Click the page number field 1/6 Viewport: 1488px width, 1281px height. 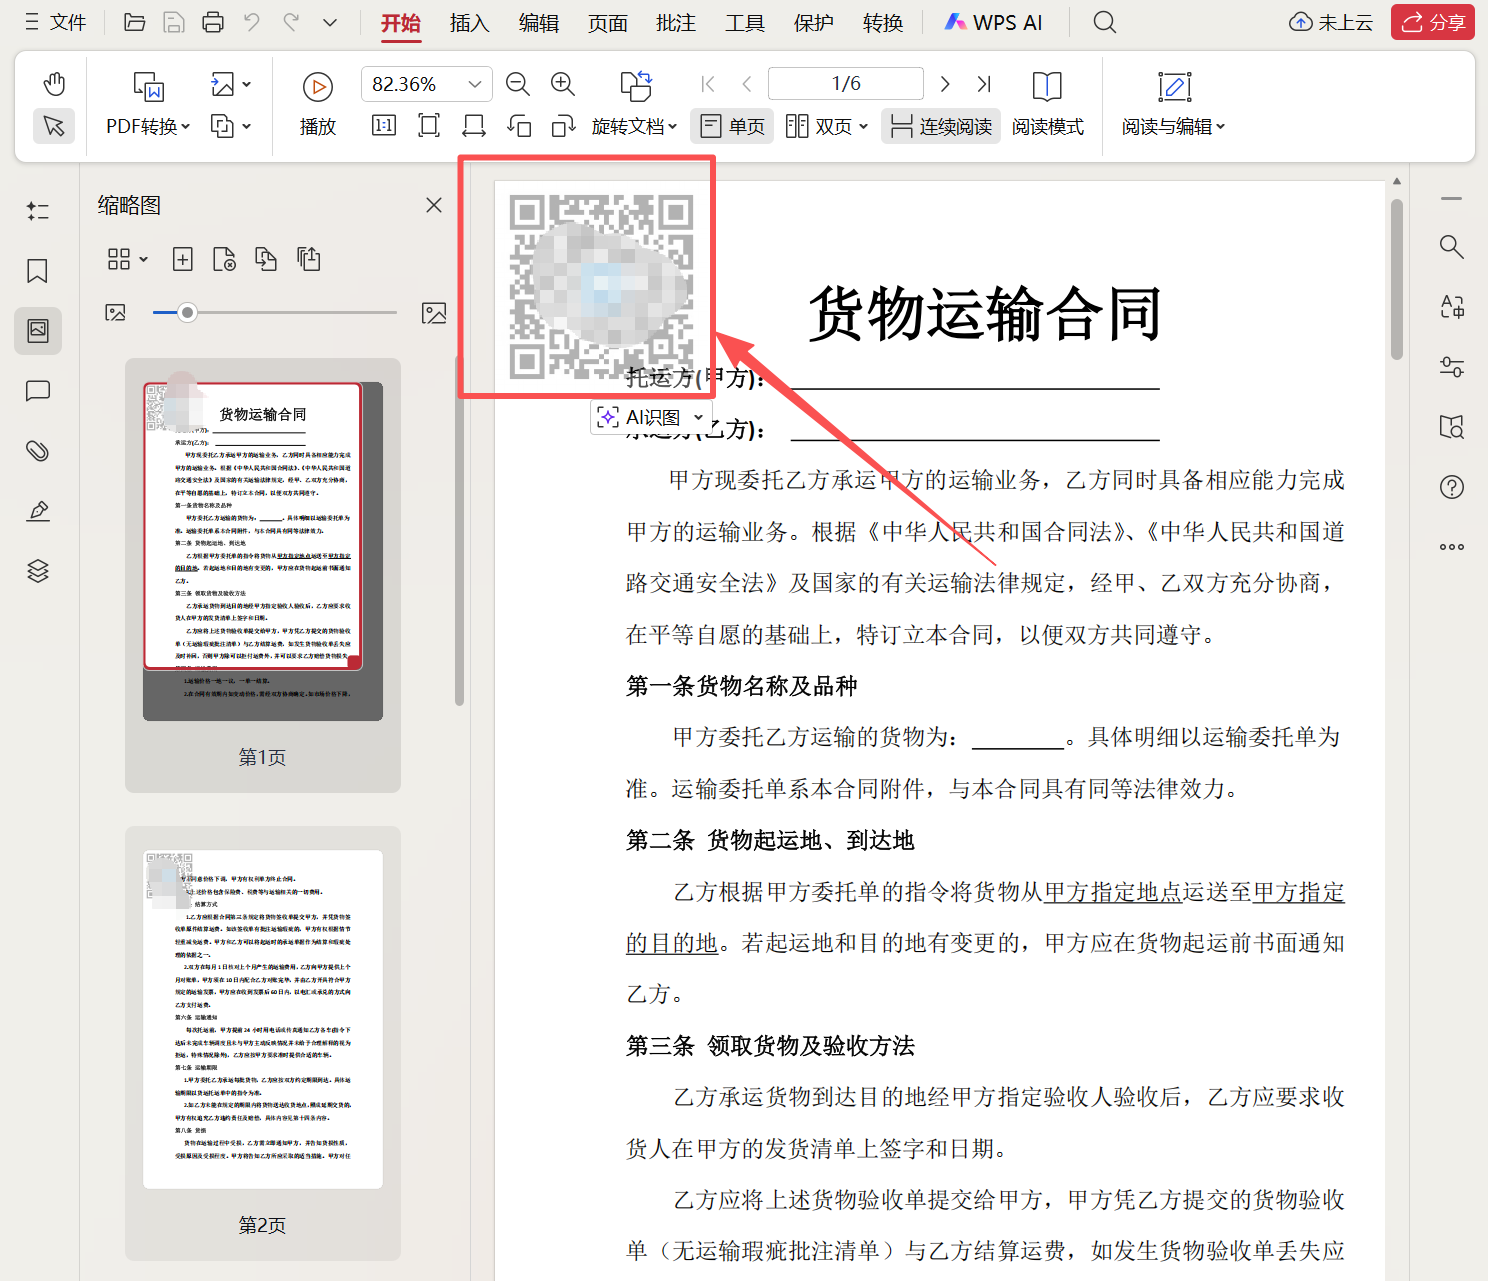pos(846,84)
